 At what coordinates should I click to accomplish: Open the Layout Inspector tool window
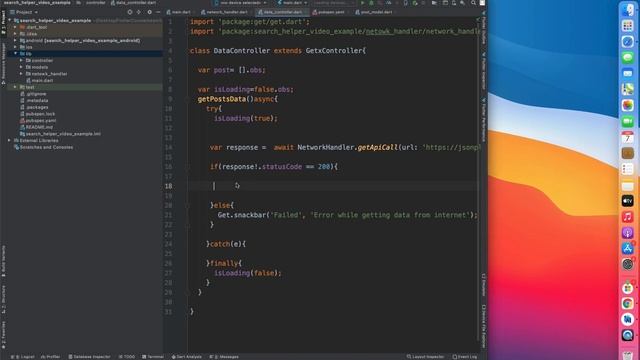coord(425,357)
